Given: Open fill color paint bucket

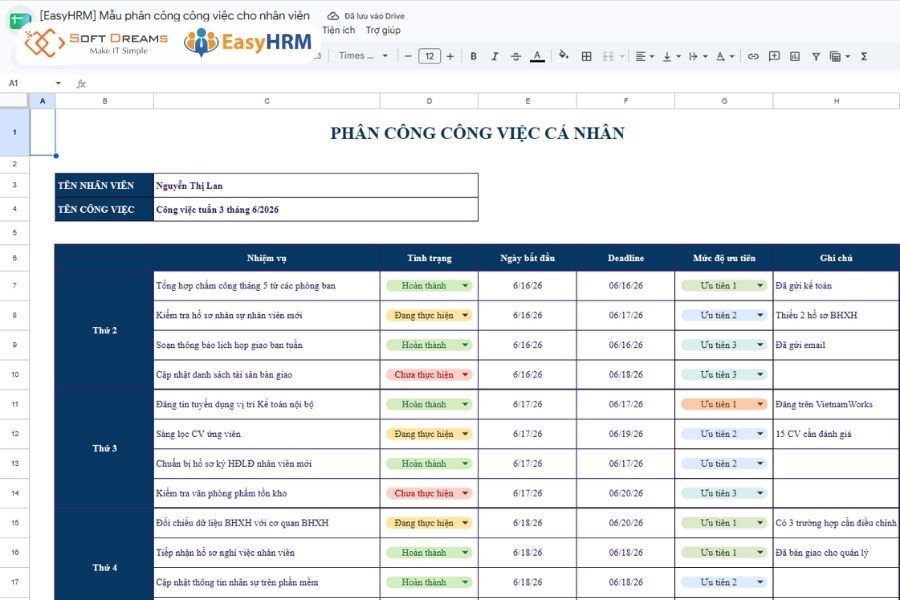Looking at the screenshot, I should tap(564, 55).
